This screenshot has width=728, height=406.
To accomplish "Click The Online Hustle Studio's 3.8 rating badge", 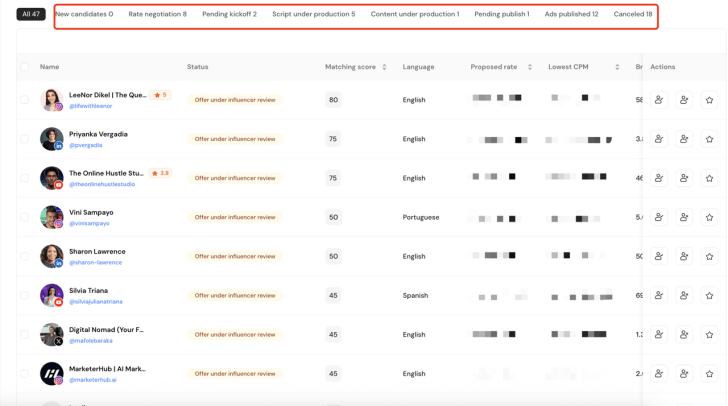I will click(161, 173).
